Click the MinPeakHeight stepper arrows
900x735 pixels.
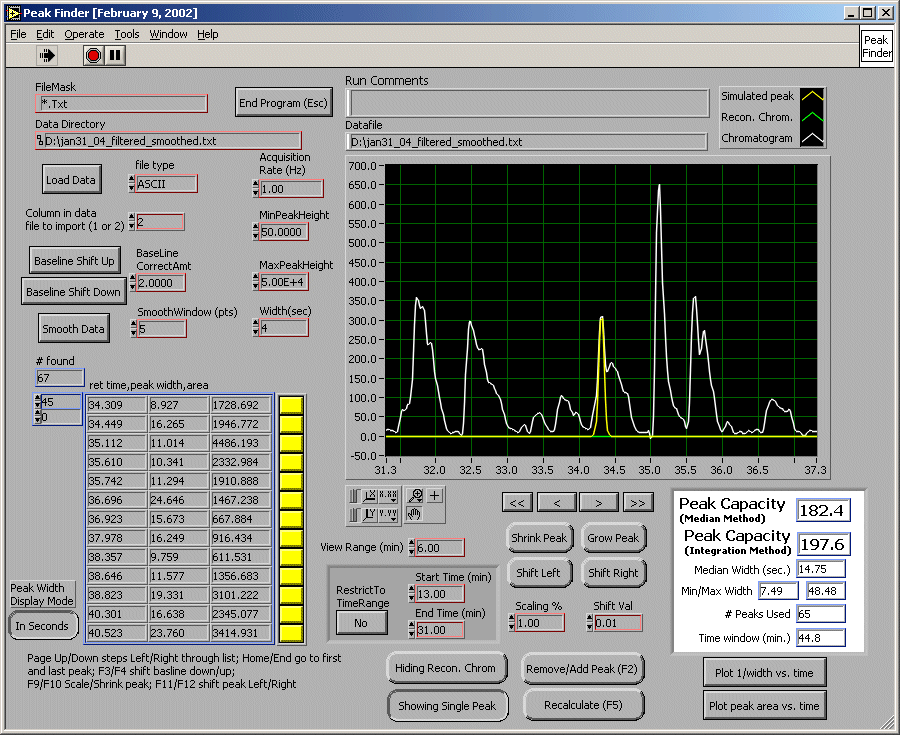tap(255, 232)
